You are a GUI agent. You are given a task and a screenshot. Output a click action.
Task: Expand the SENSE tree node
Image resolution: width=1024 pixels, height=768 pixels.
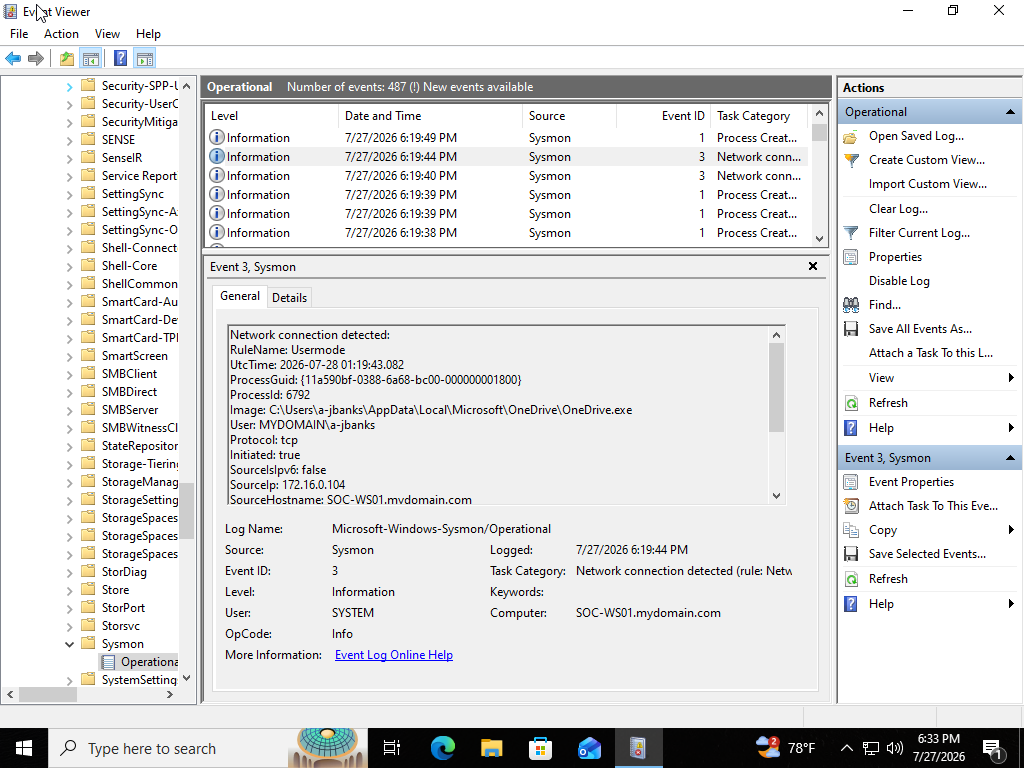69,140
